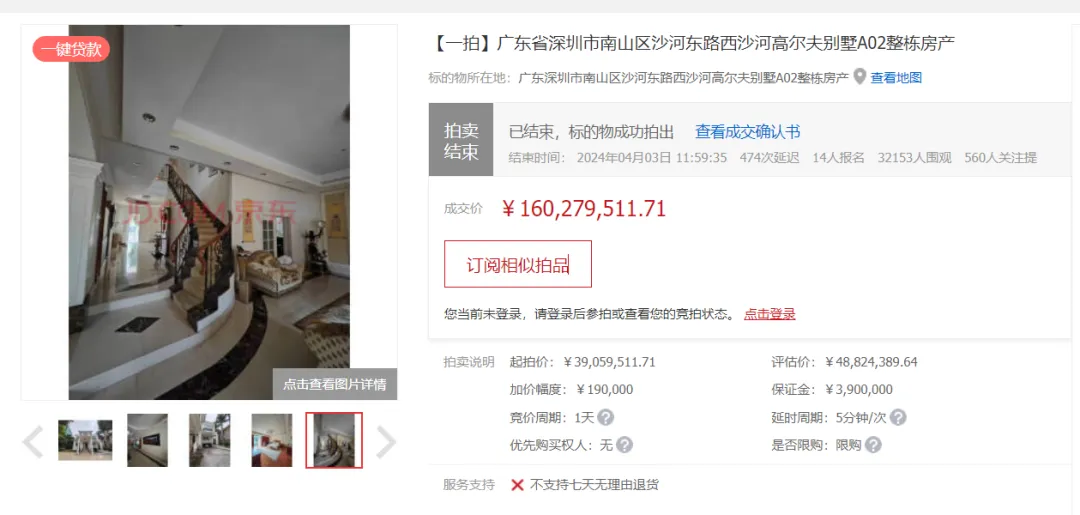Click help icon beside 延时周期 5分钟/次
The image size is (1080, 515).
click(898, 418)
